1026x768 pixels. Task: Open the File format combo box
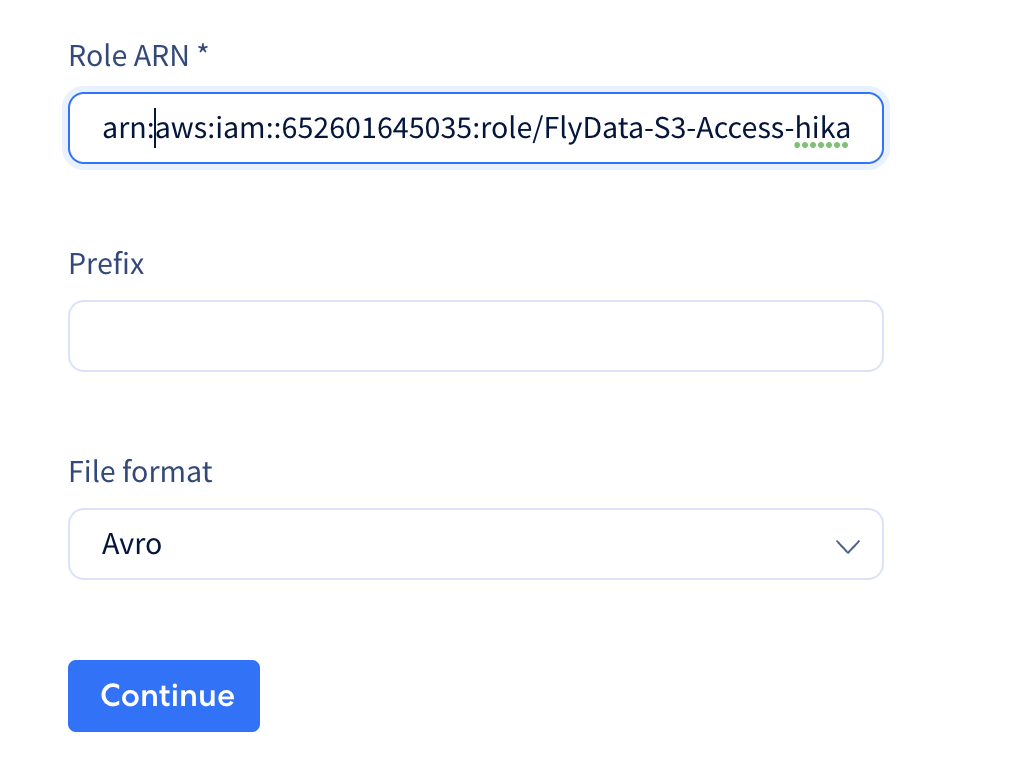click(x=475, y=544)
